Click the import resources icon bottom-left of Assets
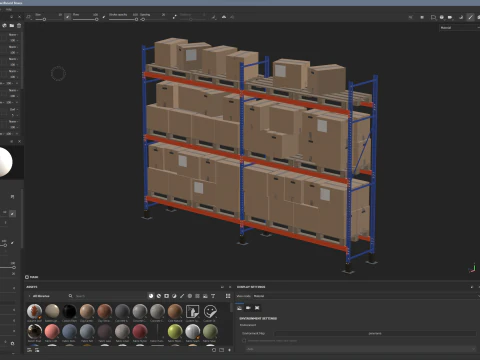Viewport: 480px width, 360px height. pos(29,350)
